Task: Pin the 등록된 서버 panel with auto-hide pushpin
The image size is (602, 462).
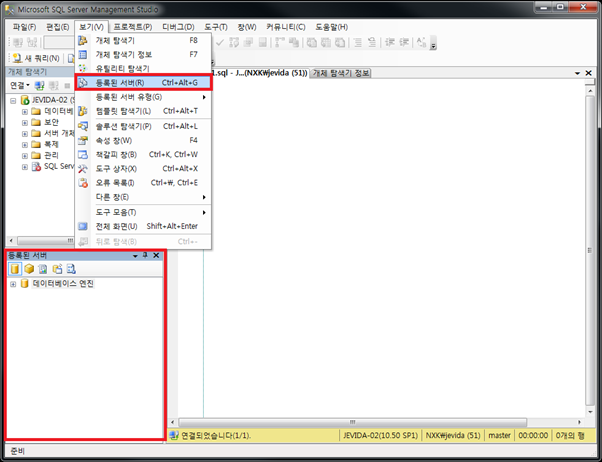Action: tap(145, 255)
